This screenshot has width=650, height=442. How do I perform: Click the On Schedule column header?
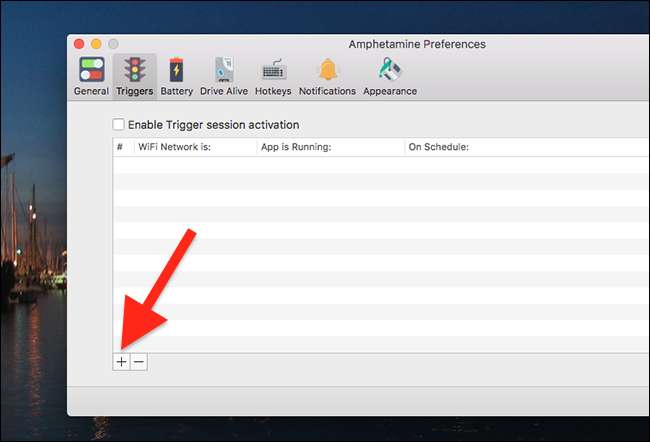pos(527,147)
